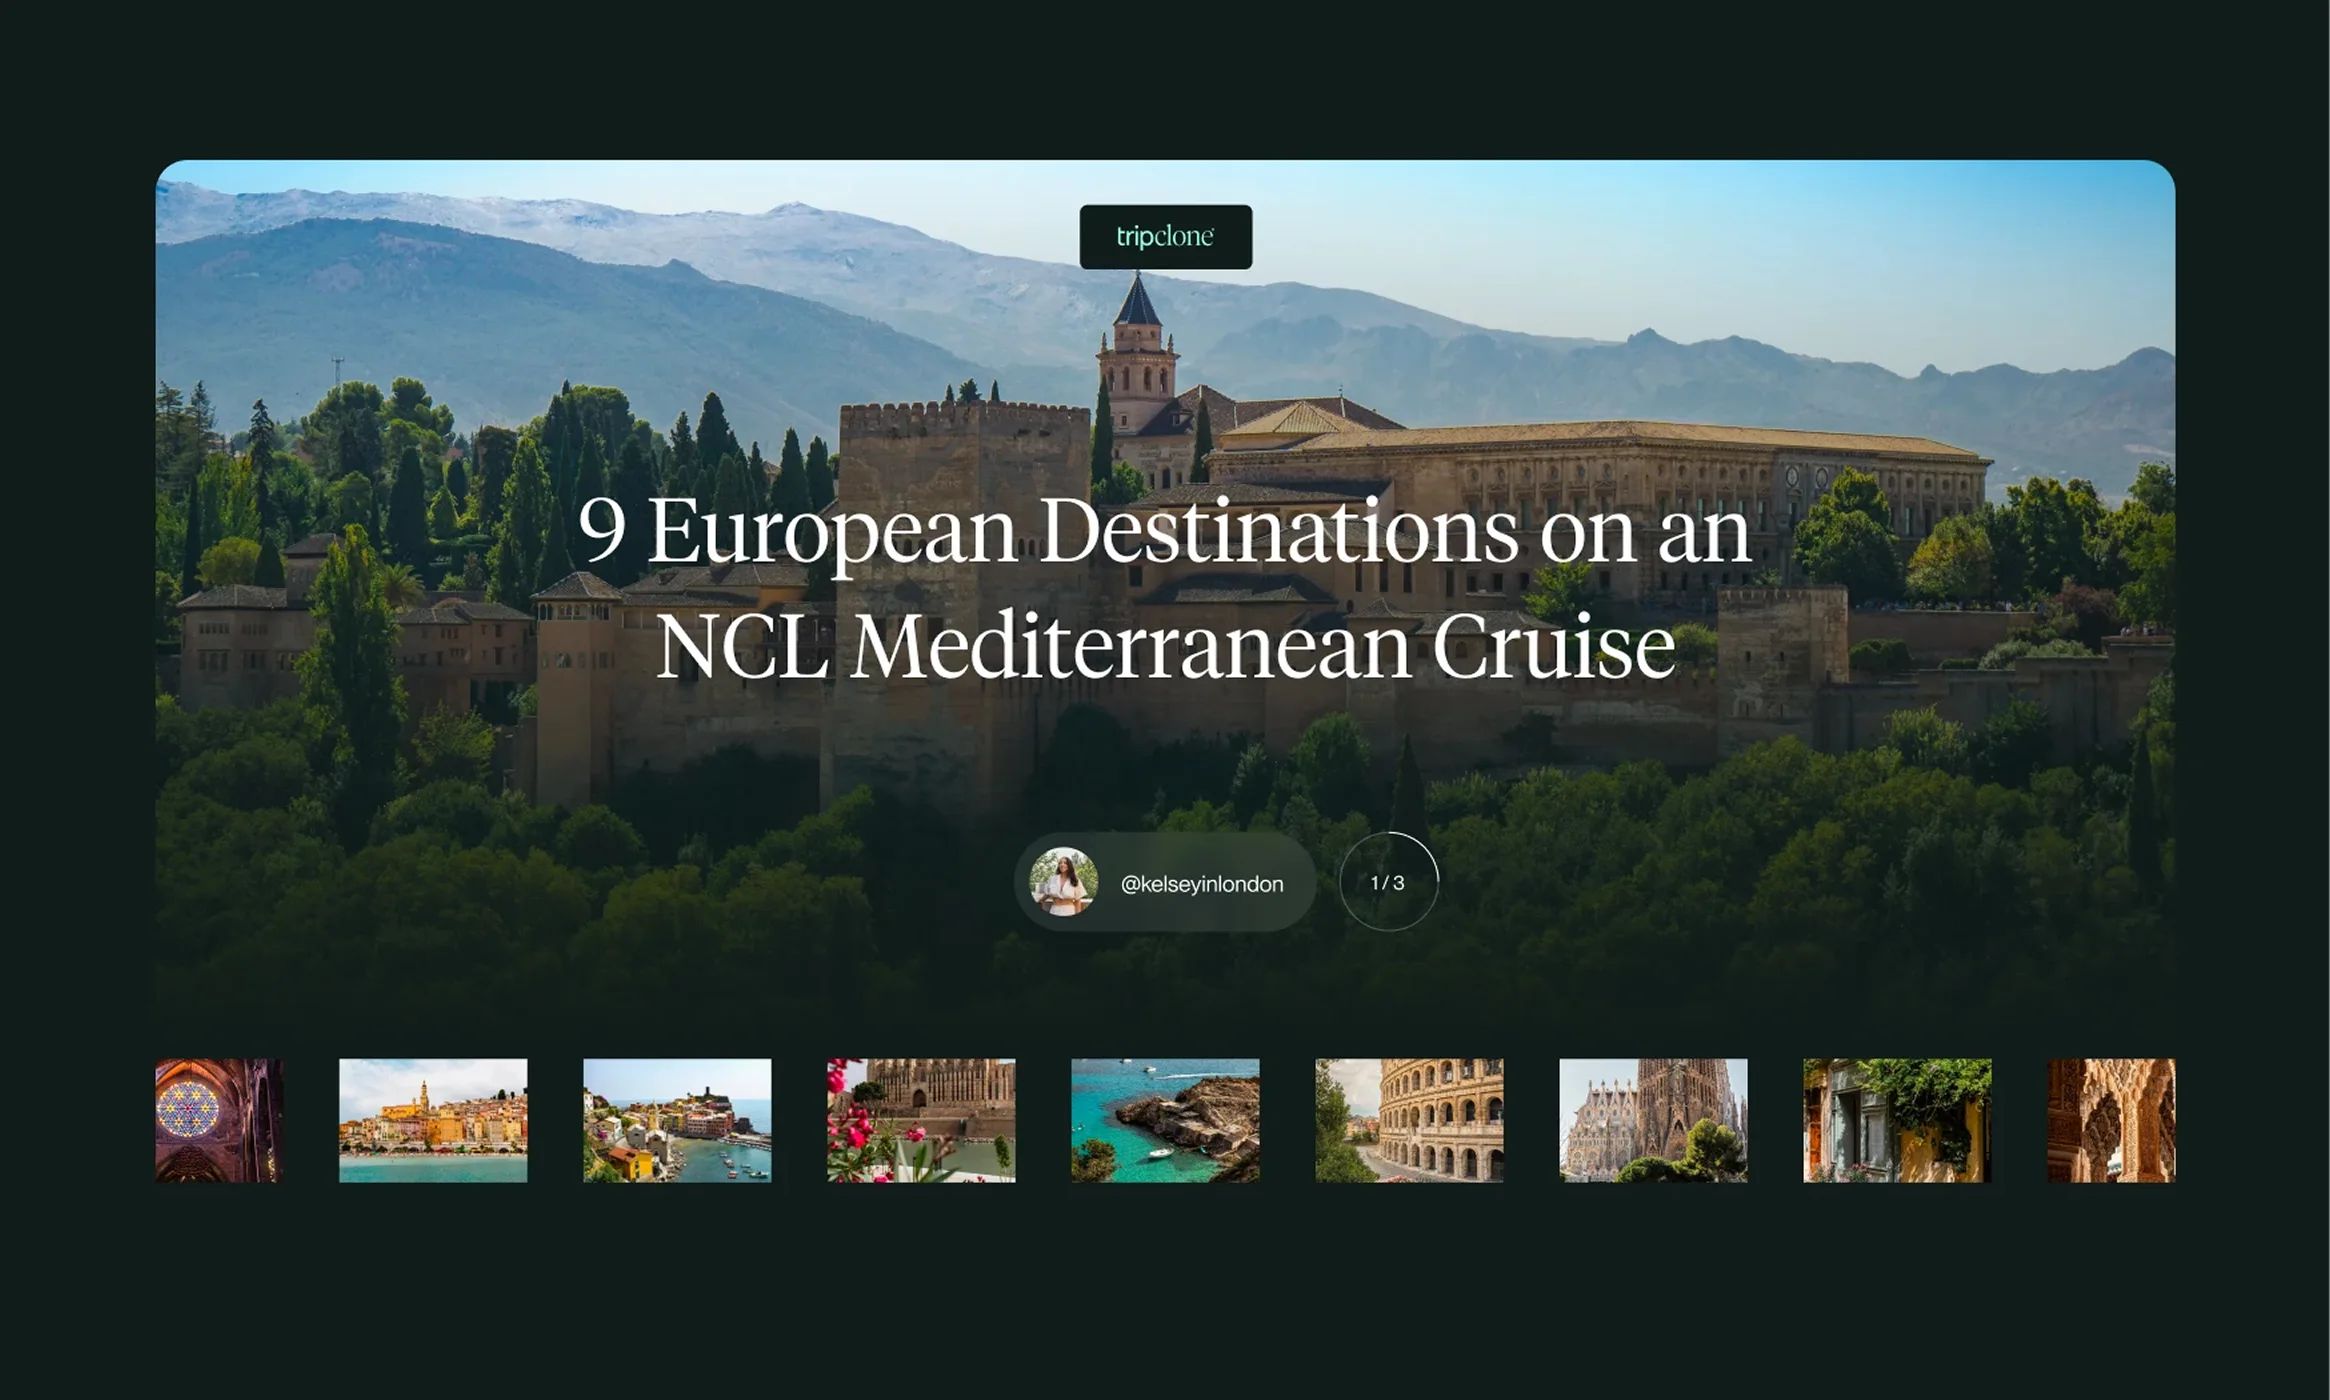Open the Sagrada Familia thumbnail
2330x1400 pixels.
coord(1653,1120)
